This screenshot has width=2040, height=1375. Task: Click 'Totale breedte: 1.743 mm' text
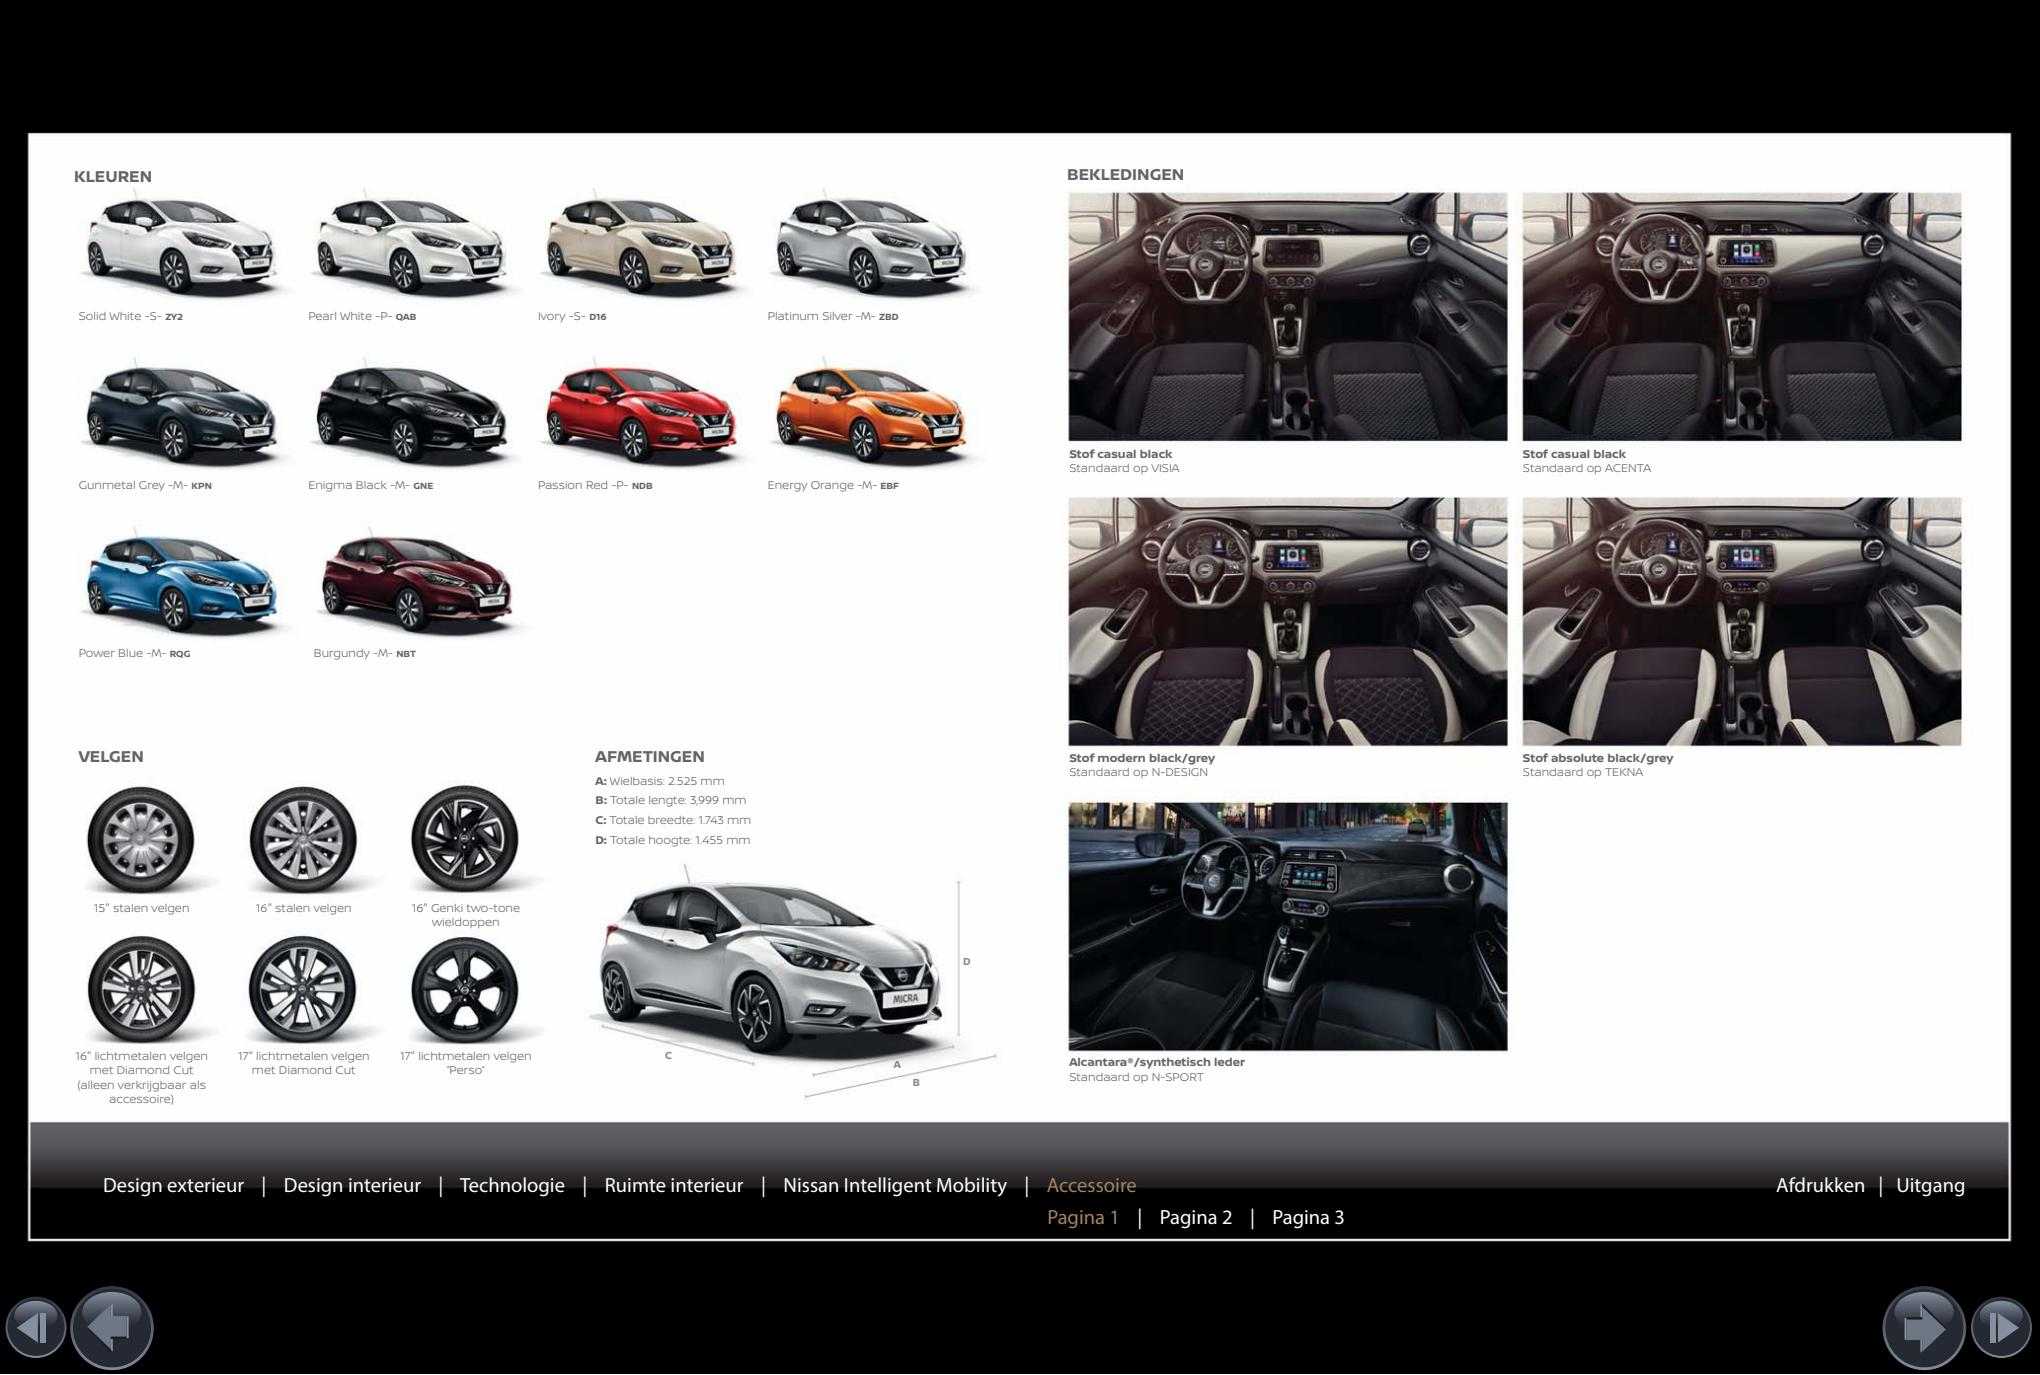(x=680, y=820)
